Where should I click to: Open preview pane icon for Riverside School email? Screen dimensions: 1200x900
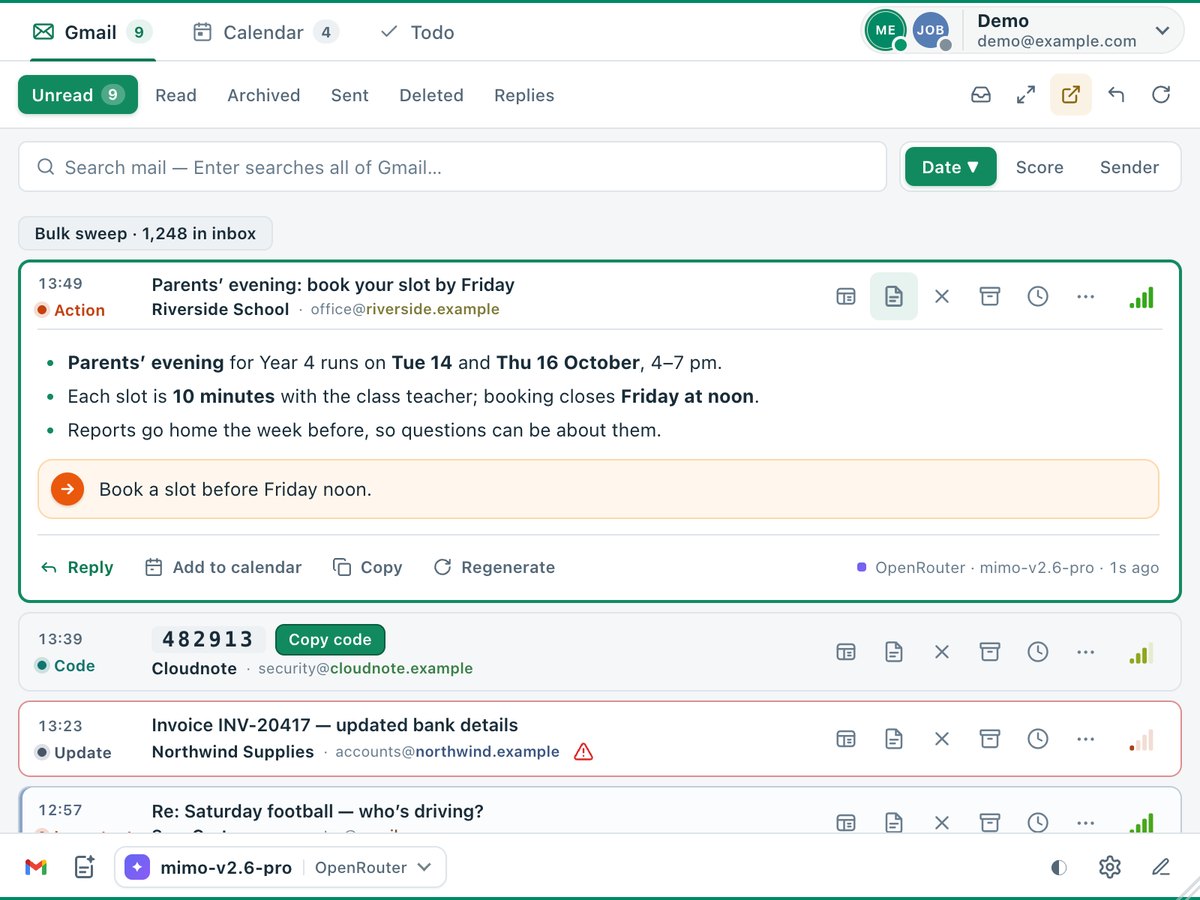(x=846, y=296)
